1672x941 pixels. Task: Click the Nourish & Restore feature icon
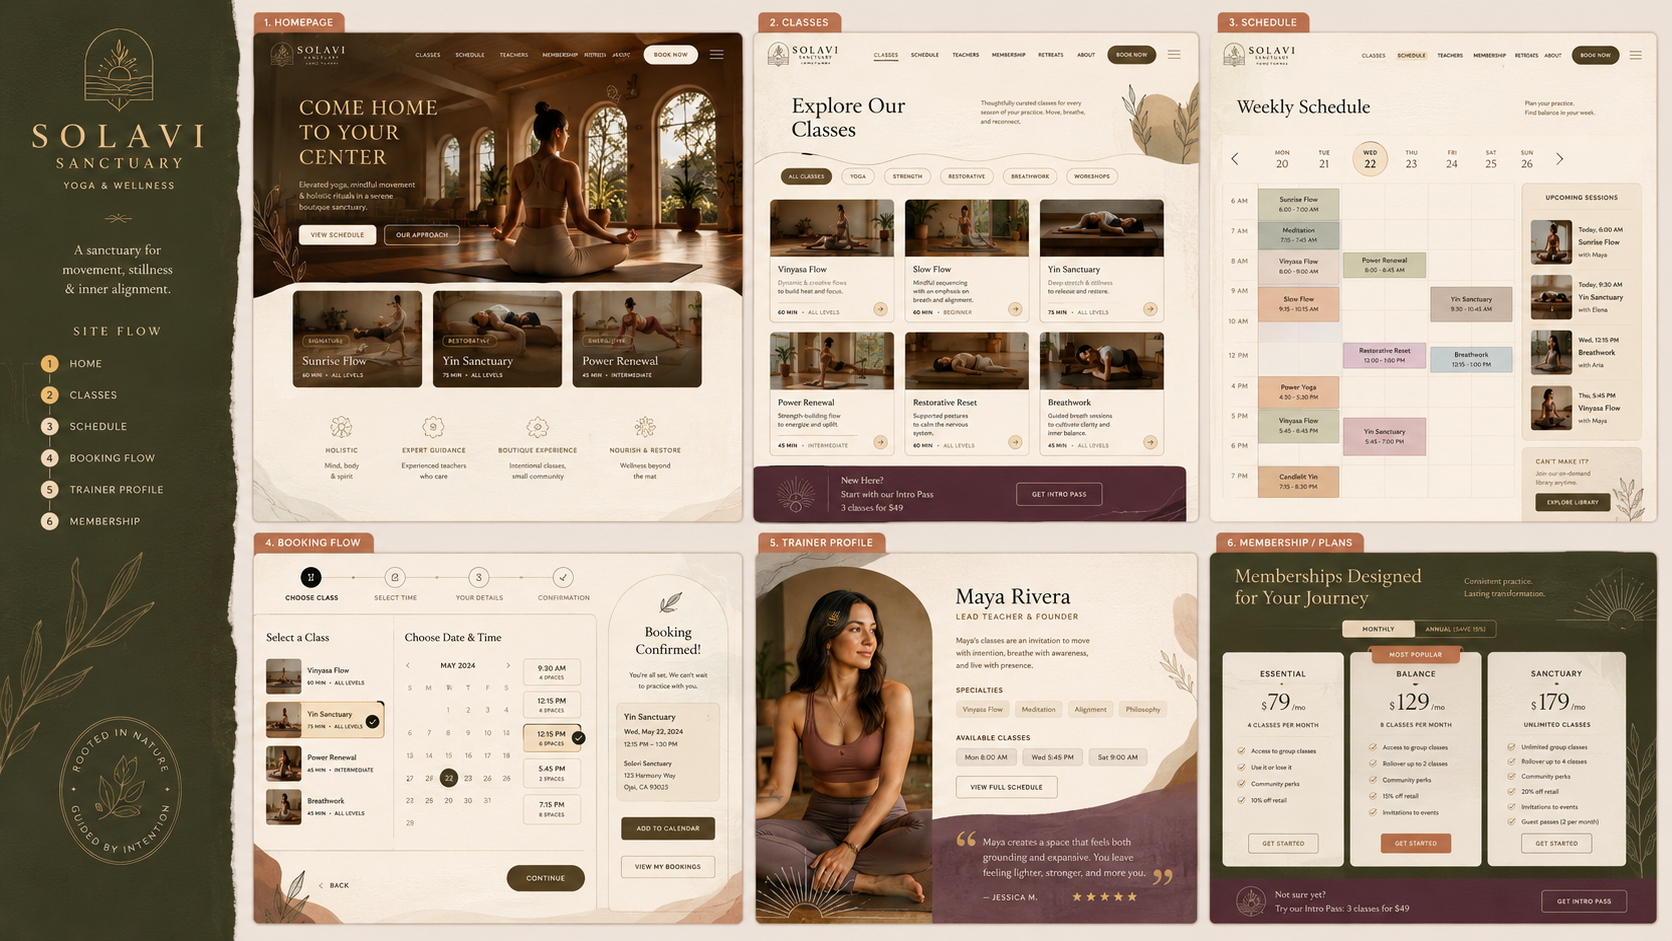click(645, 427)
